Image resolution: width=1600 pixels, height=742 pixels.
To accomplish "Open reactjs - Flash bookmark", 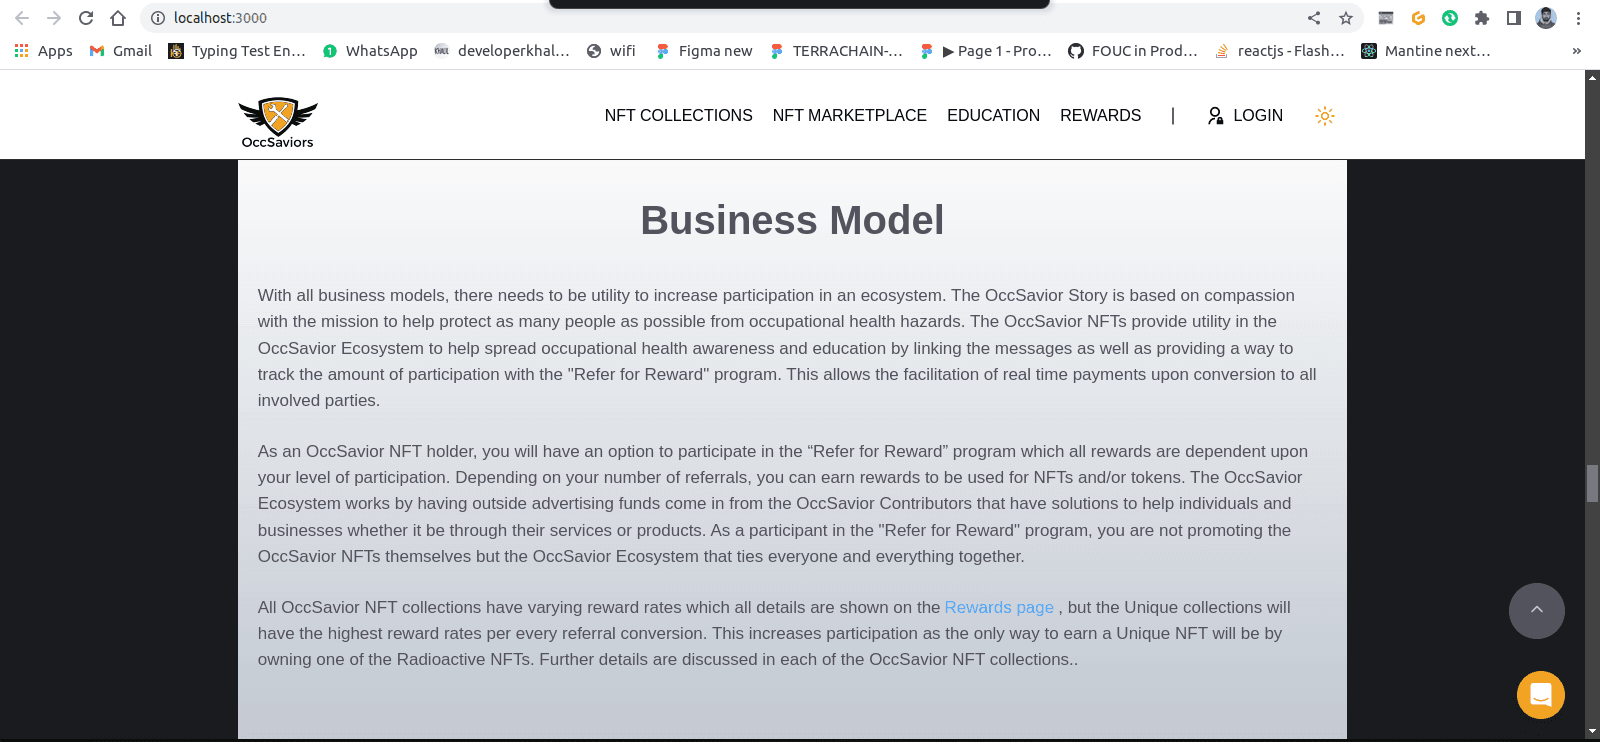I will click(x=1280, y=51).
